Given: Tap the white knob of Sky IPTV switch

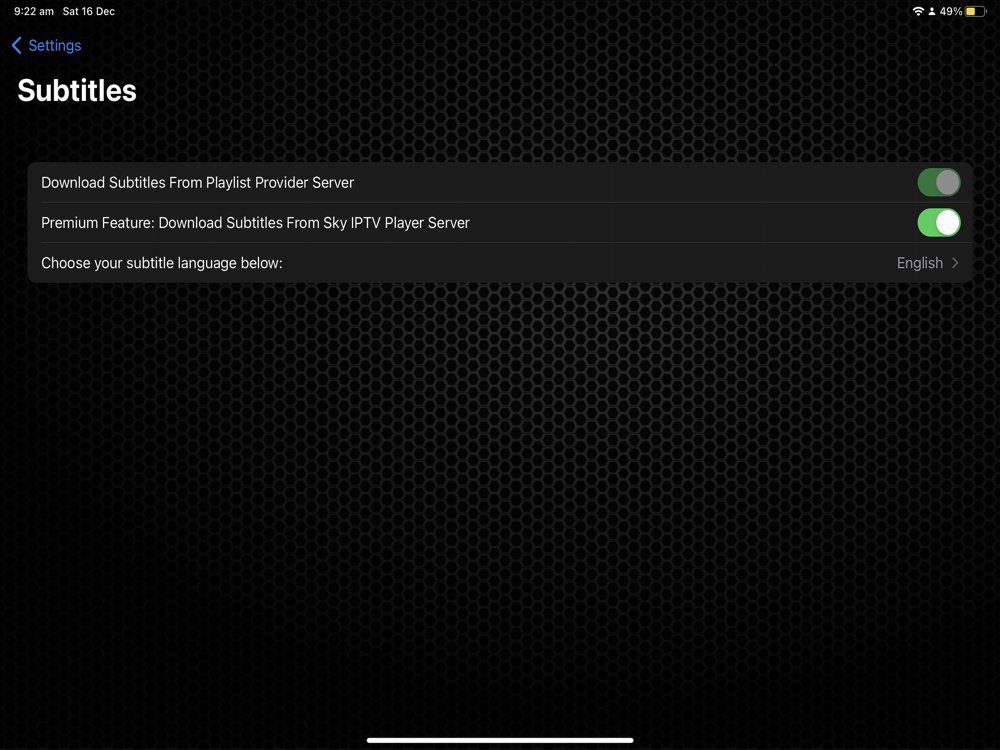Looking at the screenshot, I should (x=947, y=223).
